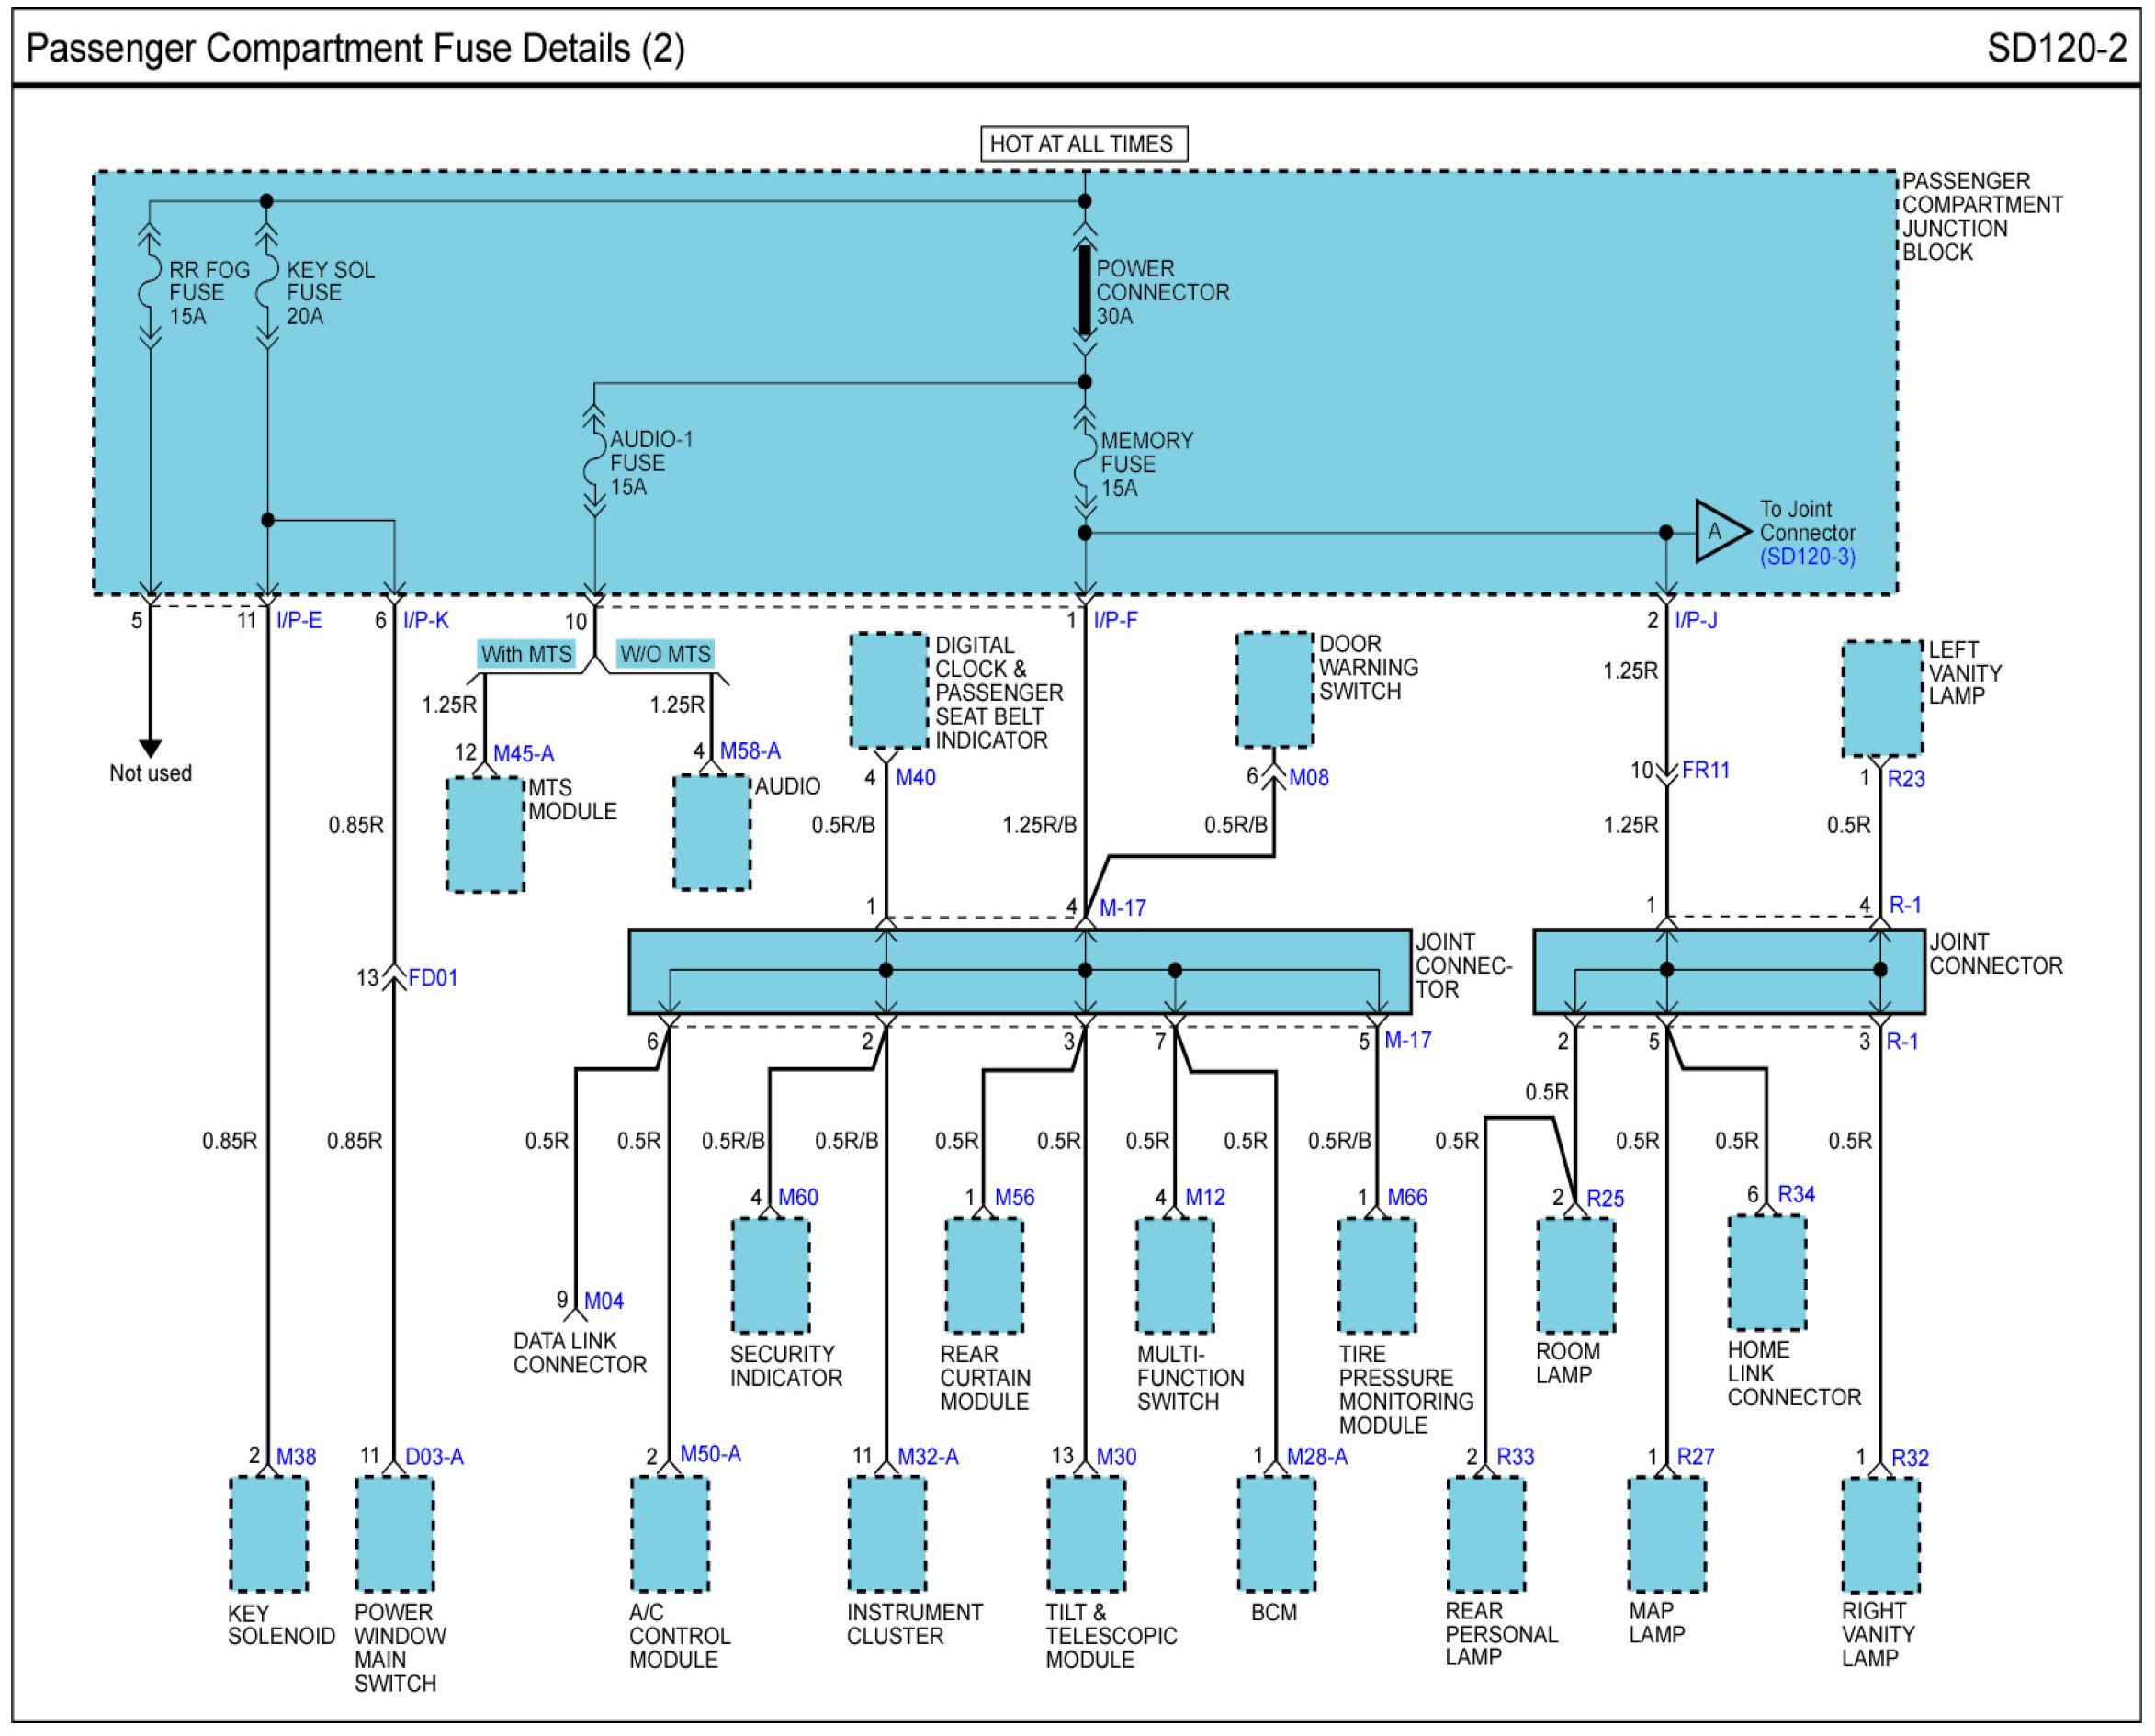Click the SD120-3 joint connector link
The height and width of the screenshot is (1736, 2155).
pos(1806,557)
